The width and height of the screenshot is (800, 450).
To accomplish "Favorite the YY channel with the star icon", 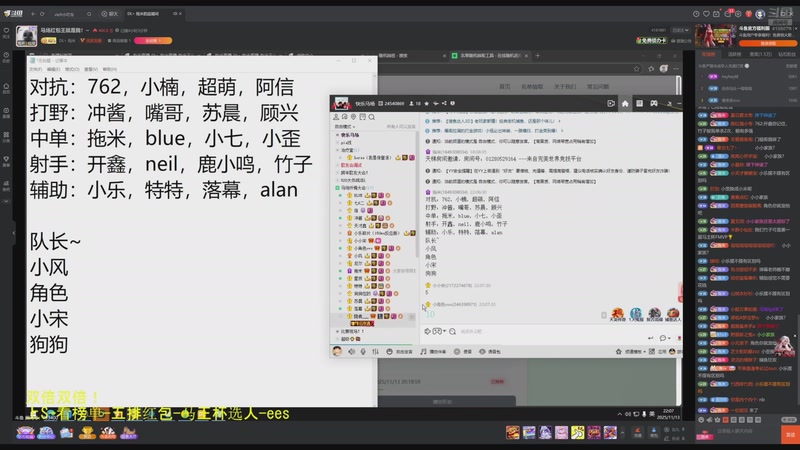I will coord(427,104).
